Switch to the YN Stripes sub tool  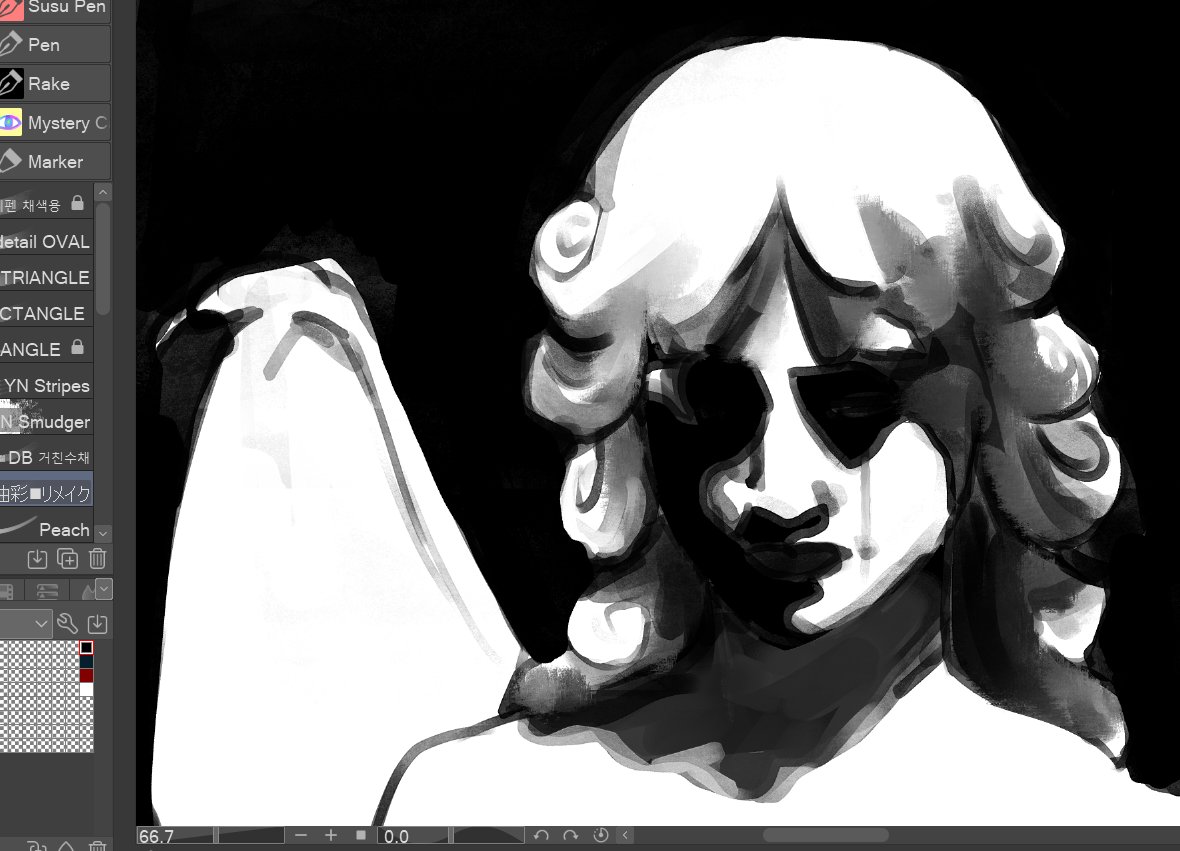click(46, 385)
